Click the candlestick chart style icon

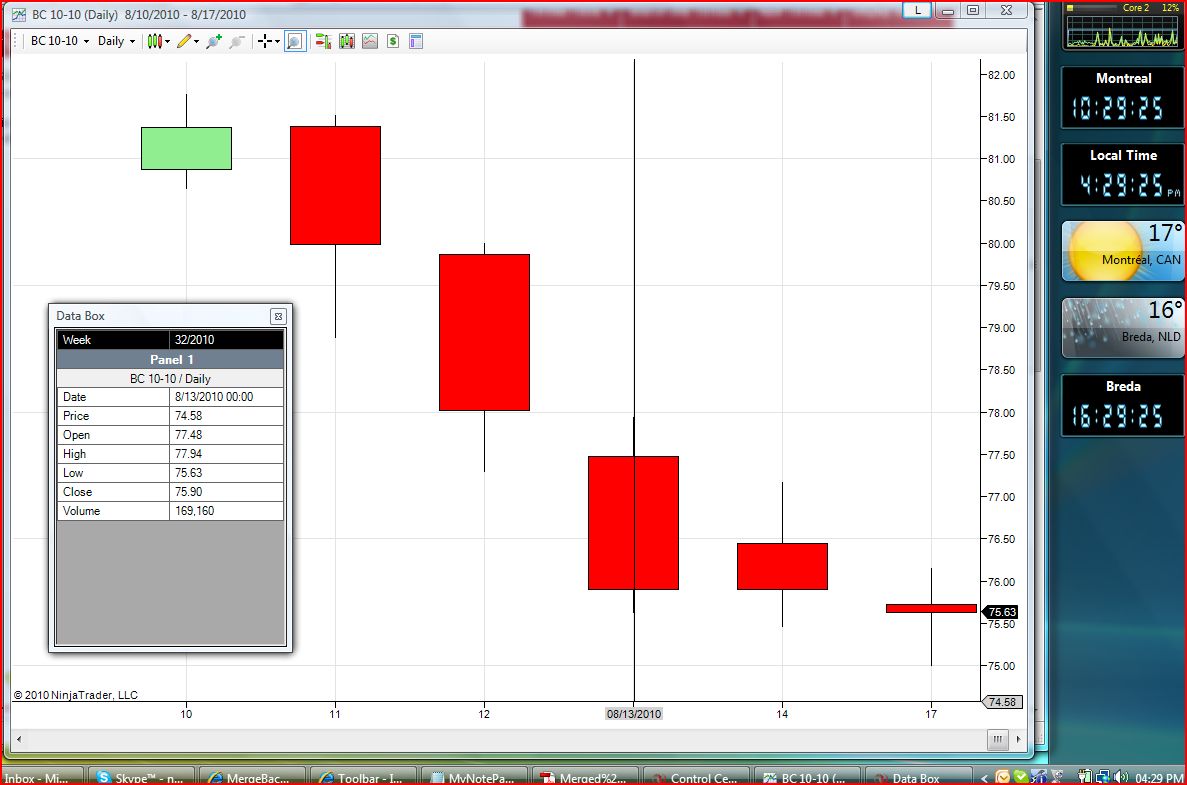[154, 41]
